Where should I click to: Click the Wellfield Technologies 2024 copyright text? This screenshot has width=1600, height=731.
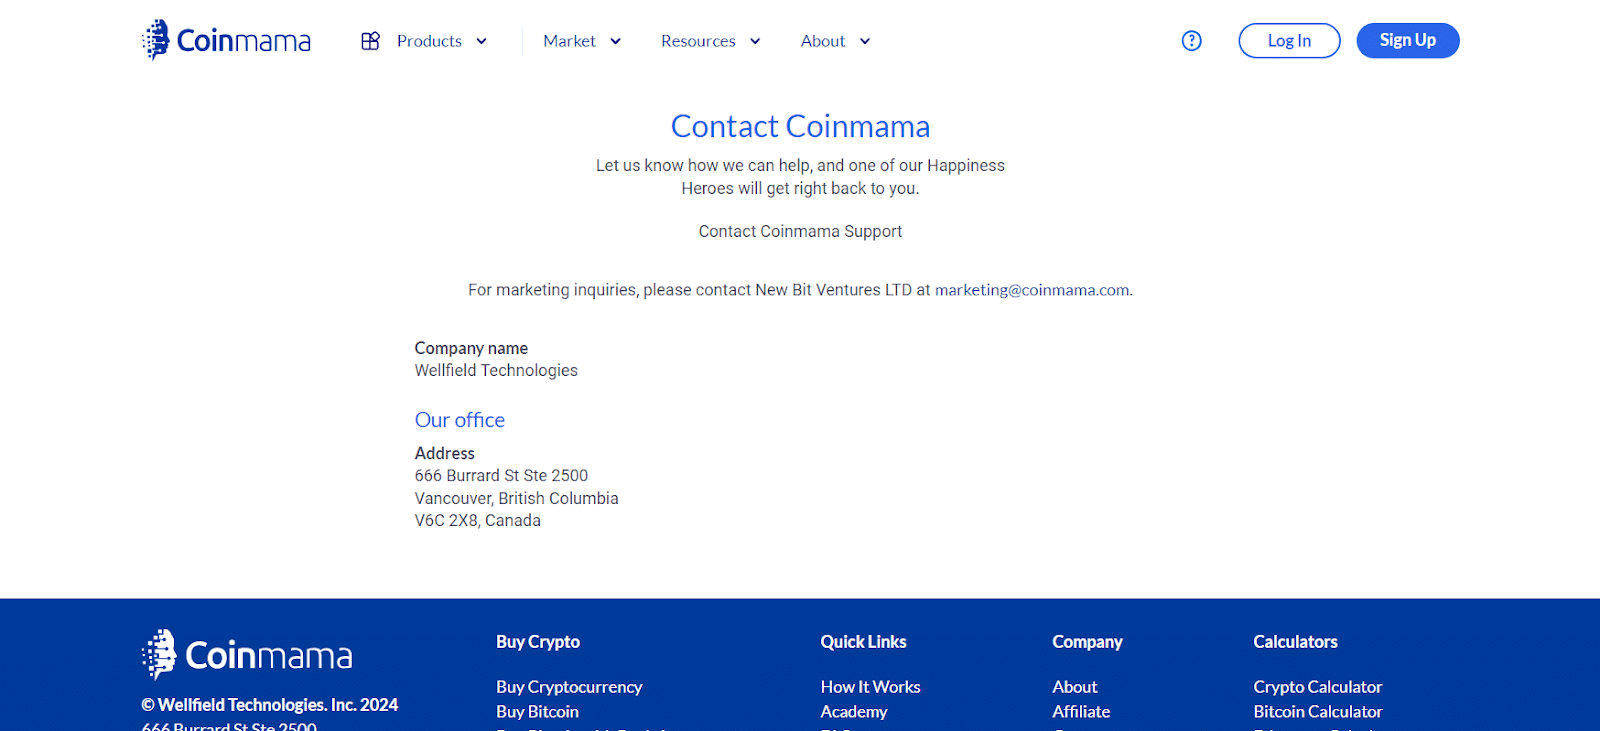pos(270,705)
